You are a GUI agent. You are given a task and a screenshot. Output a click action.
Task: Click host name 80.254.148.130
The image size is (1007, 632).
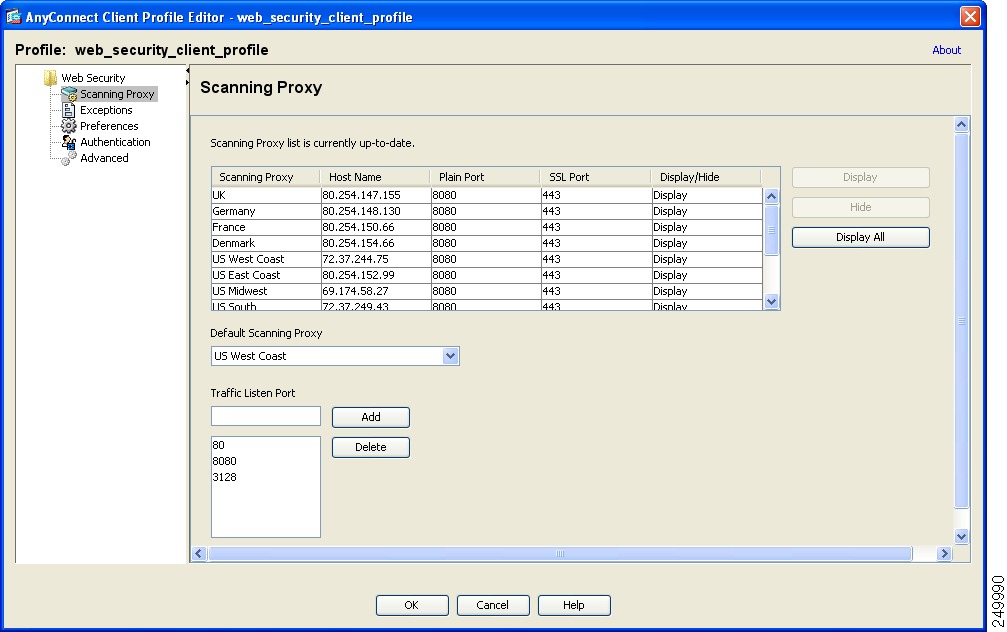[x=362, y=211]
